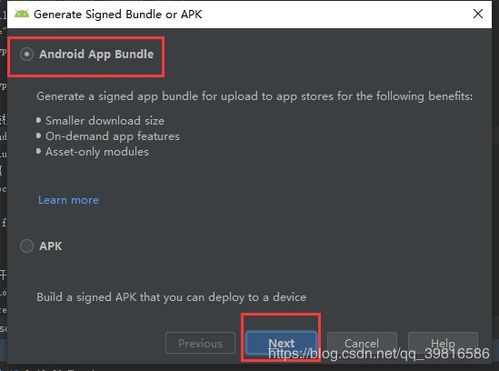Click the 'Smaller download size' bullet item
The image size is (499, 371).
105,121
